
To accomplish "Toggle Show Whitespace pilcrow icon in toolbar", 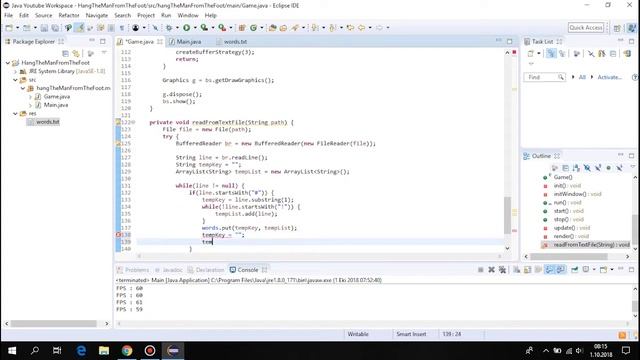I will [122, 28].
